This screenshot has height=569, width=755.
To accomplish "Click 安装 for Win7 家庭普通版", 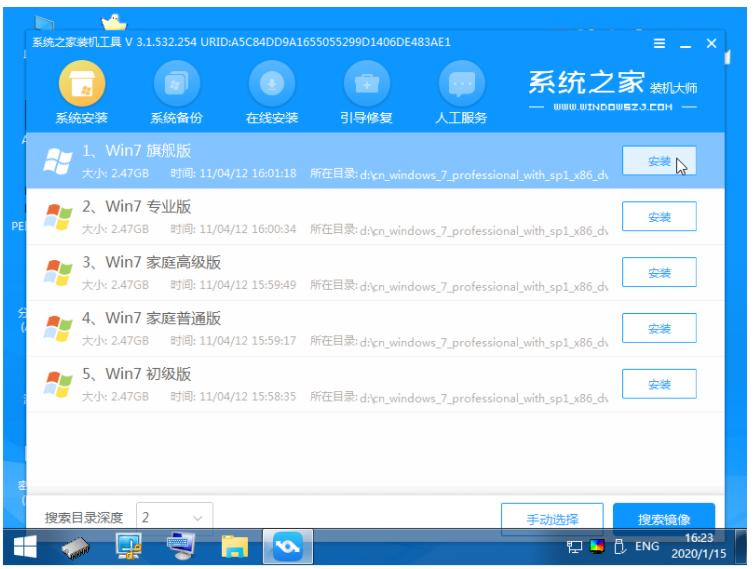I will coord(659,328).
